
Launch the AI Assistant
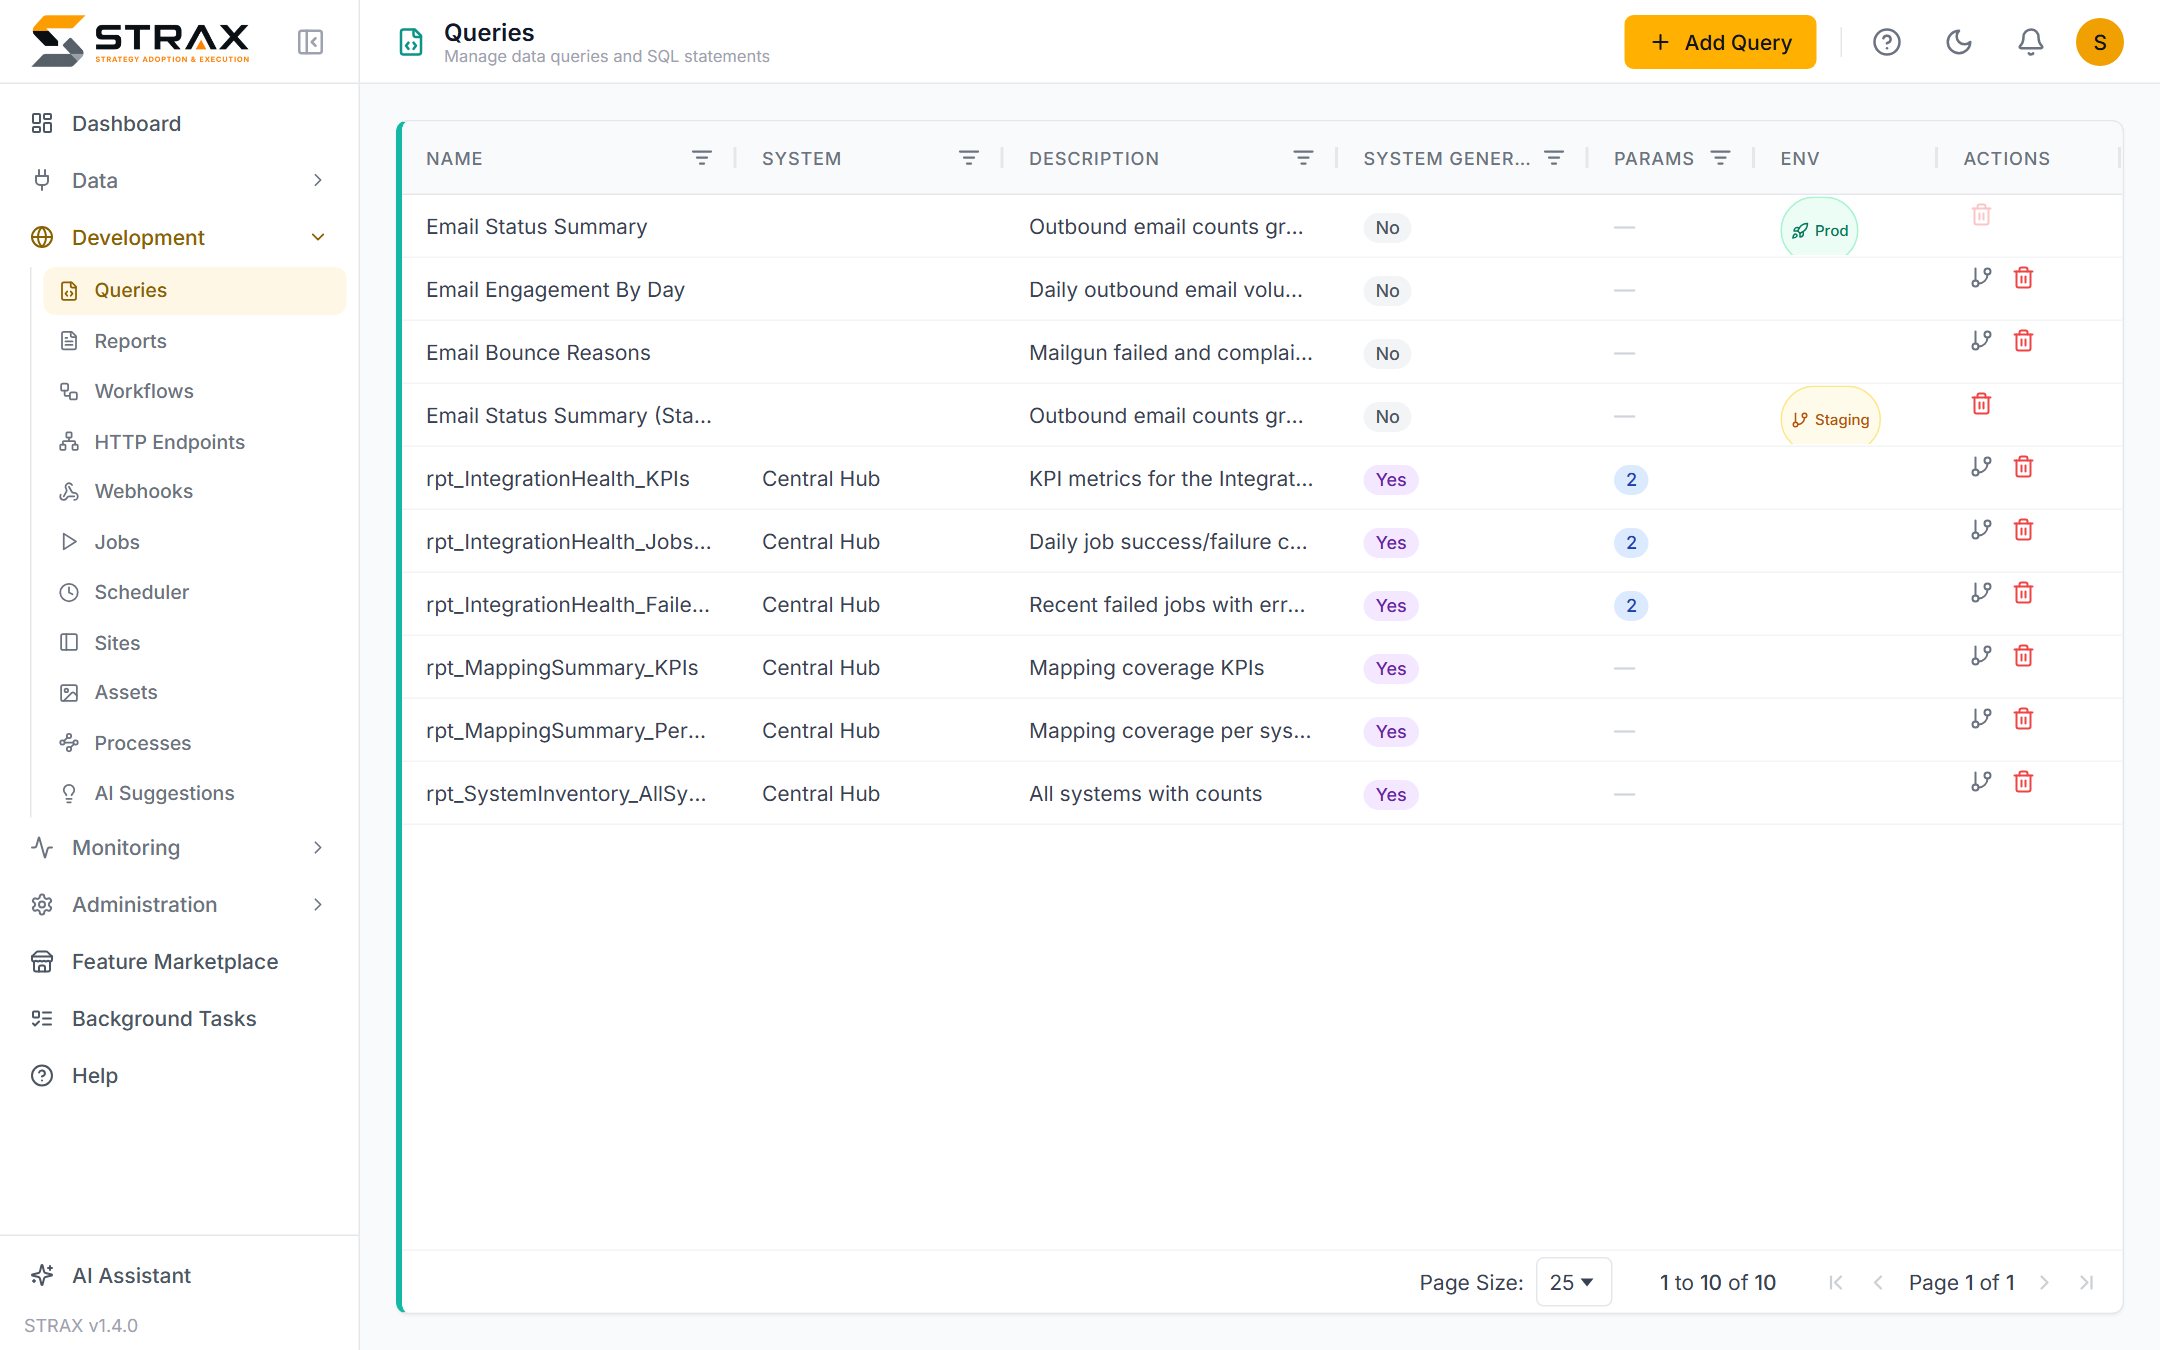pos(178,1275)
